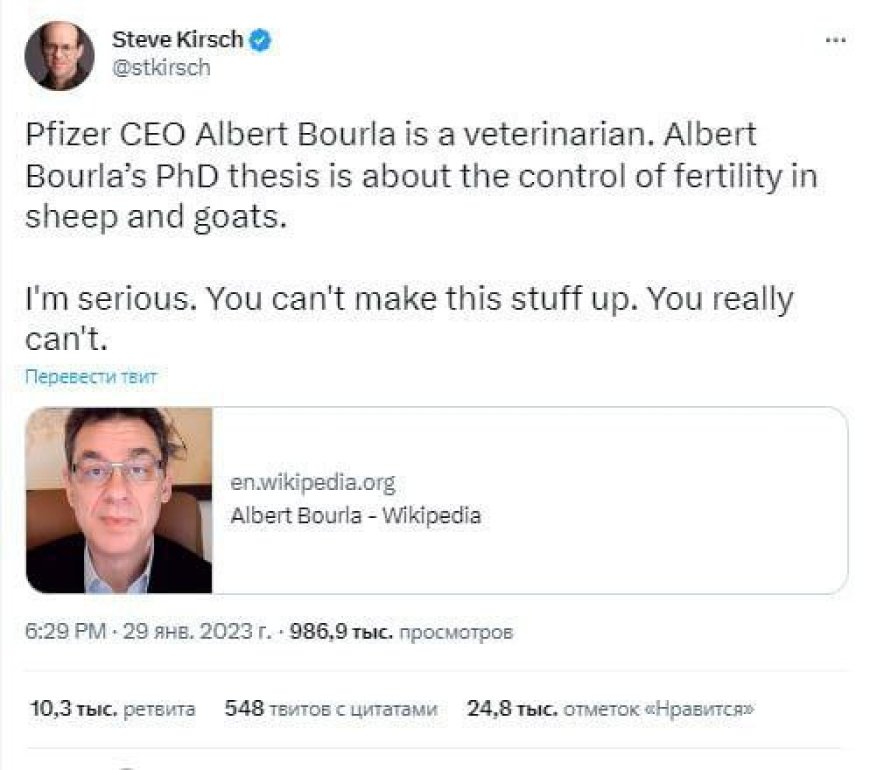Click the 'sheep and goats.' text line
The height and width of the screenshot is (770, 870).
155,217
